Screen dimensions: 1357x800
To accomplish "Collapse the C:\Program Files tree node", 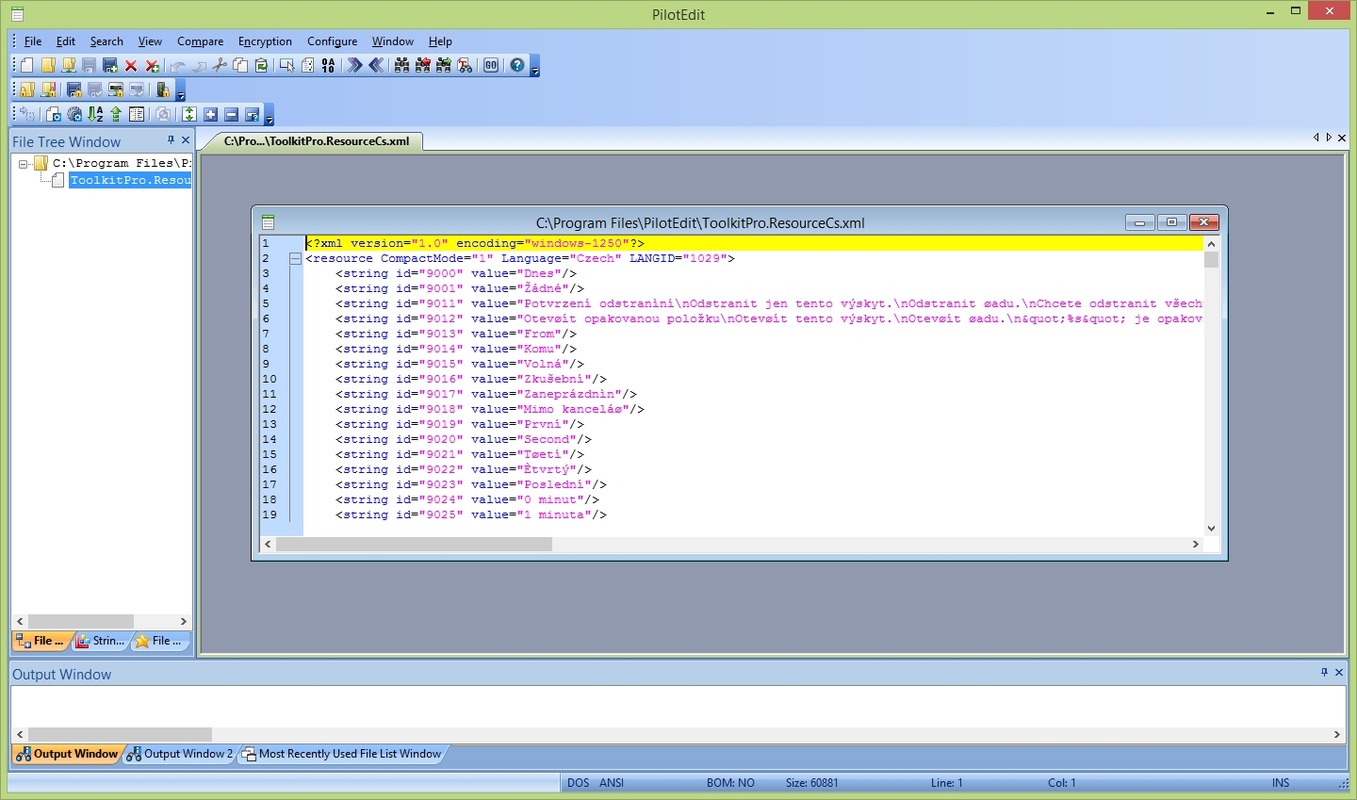I will 24,163.
